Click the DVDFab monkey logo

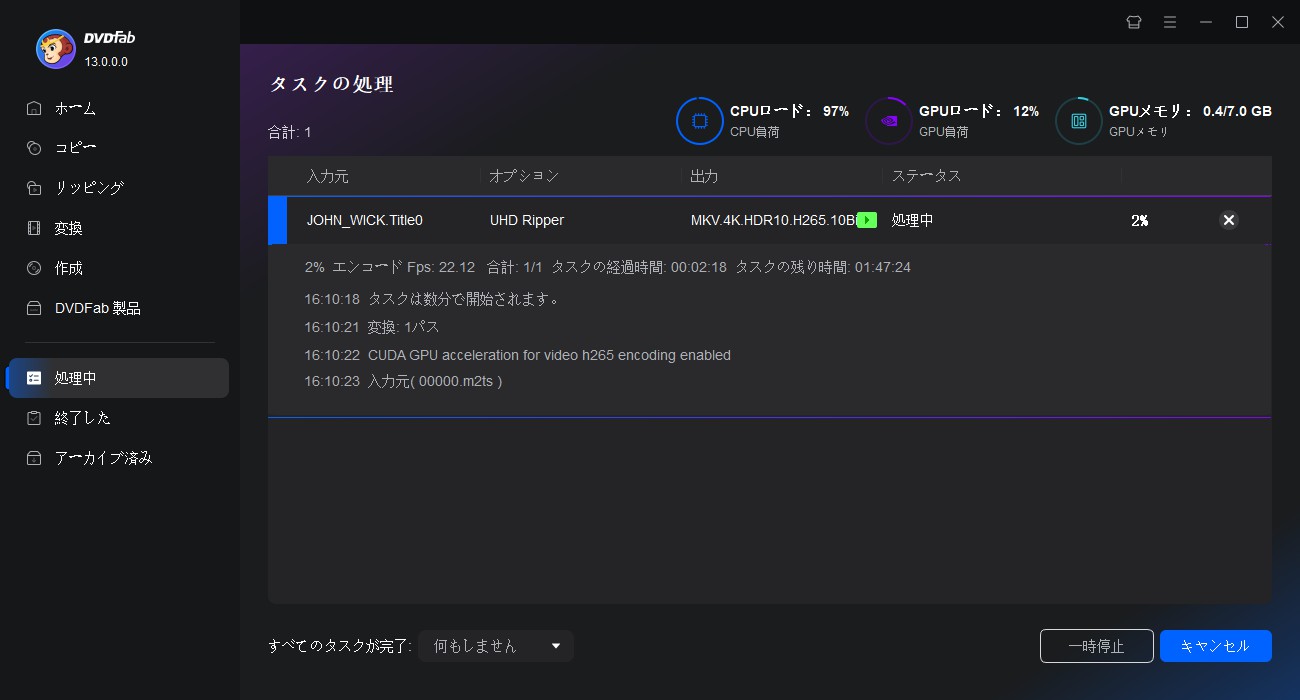[x=55, y=48]
